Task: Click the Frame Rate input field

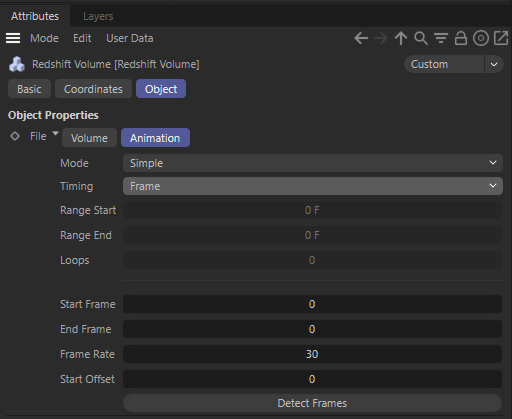Action: click(312, 354)
